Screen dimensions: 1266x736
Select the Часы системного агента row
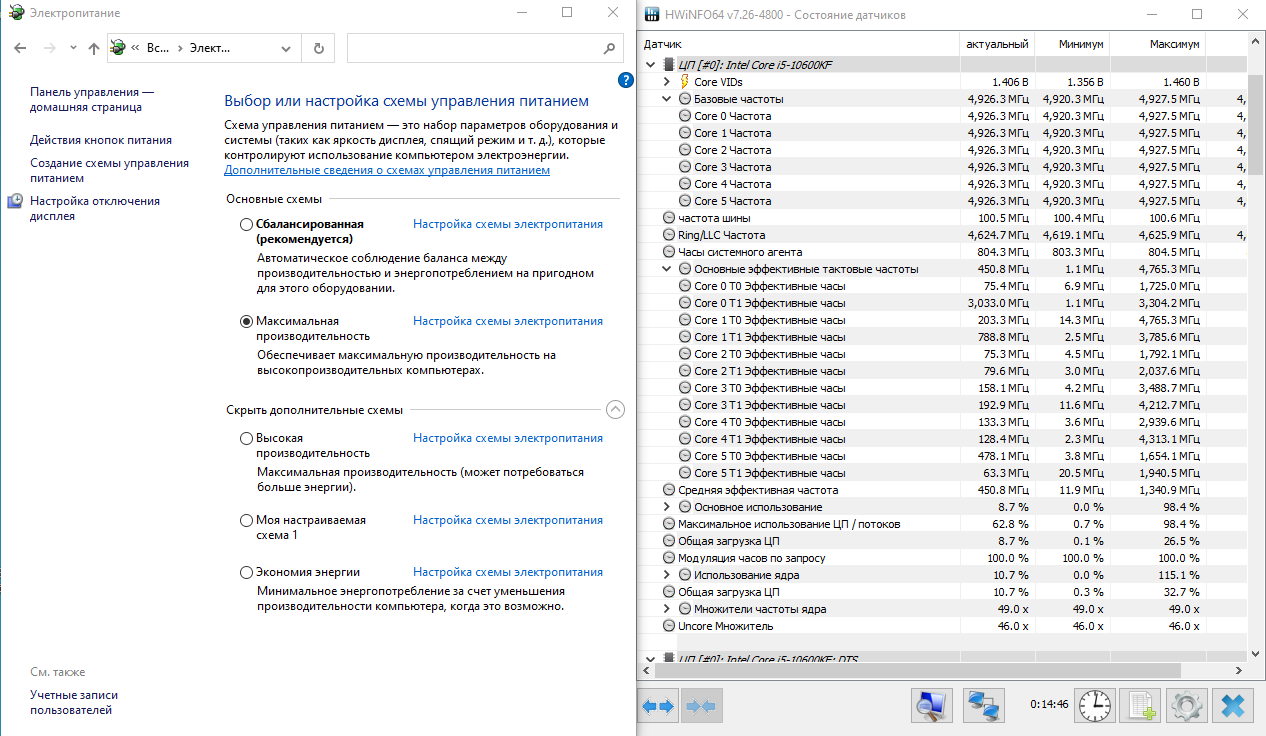pos(943,252)
